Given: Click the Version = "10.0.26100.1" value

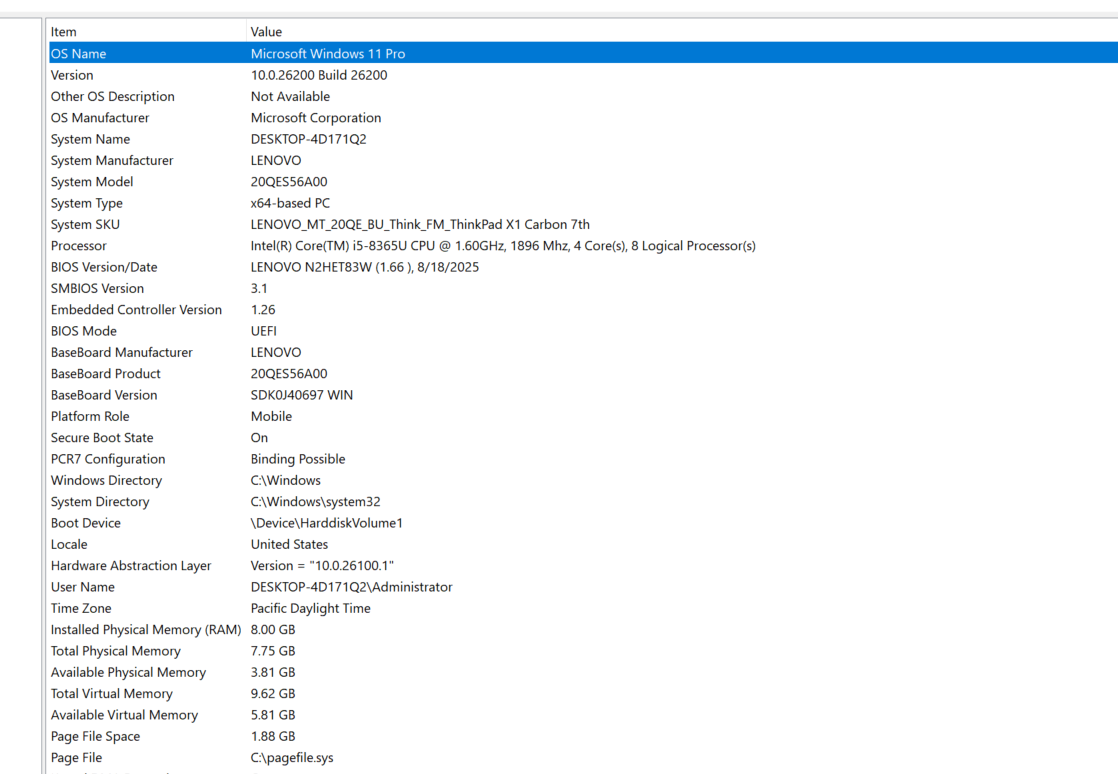Looking at the screenshot, I should [322, 567].
